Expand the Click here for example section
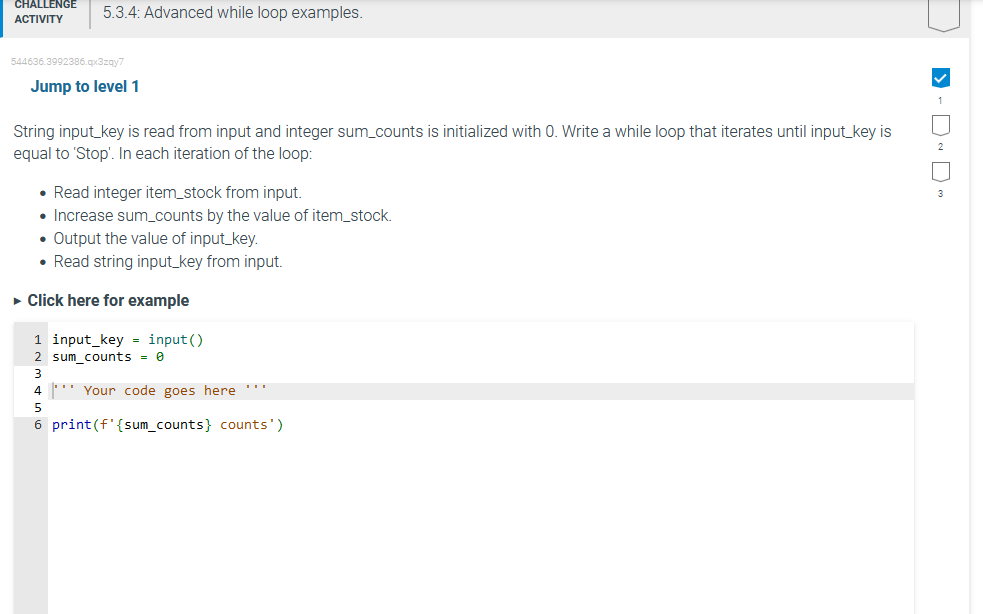This screenshot has width=983, height=614. tap(108, 300)
